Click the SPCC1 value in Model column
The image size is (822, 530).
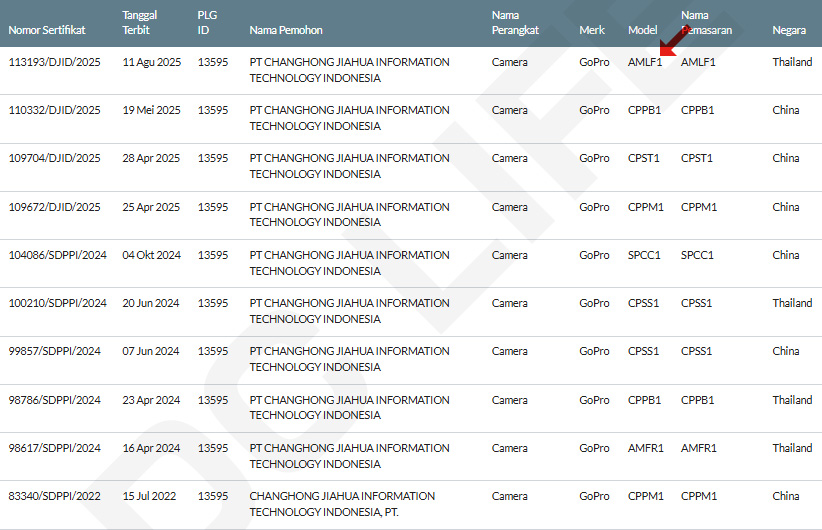(x=644, y=255)
